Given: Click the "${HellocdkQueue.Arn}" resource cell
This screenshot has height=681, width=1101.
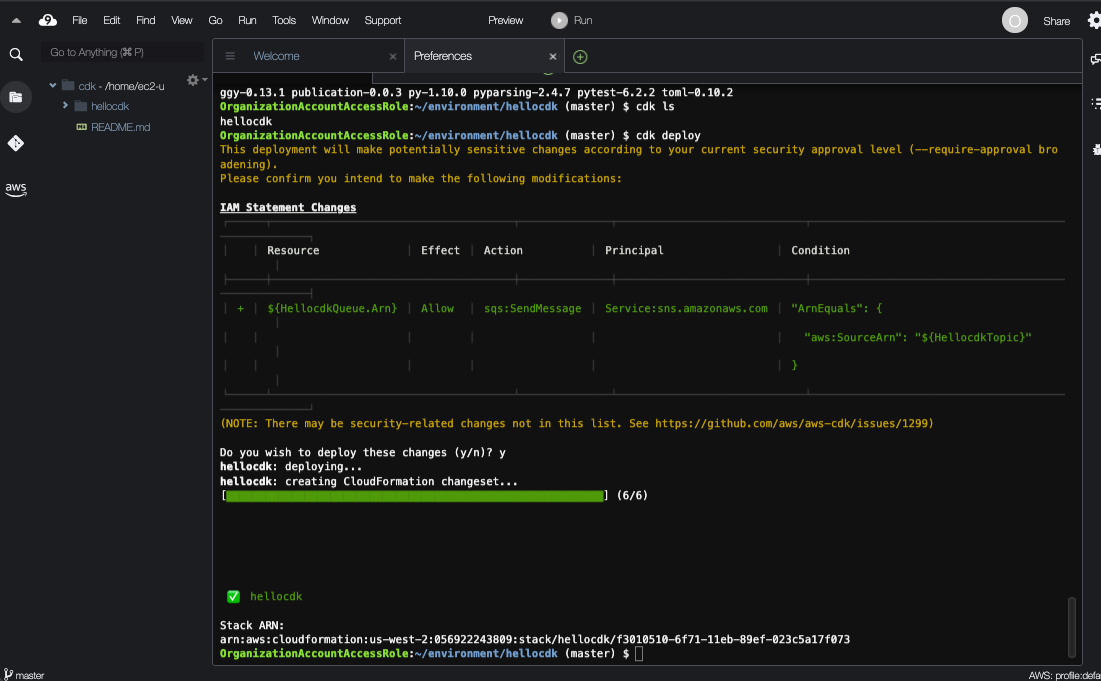Looking at the screenshot, I should (332, 308).
